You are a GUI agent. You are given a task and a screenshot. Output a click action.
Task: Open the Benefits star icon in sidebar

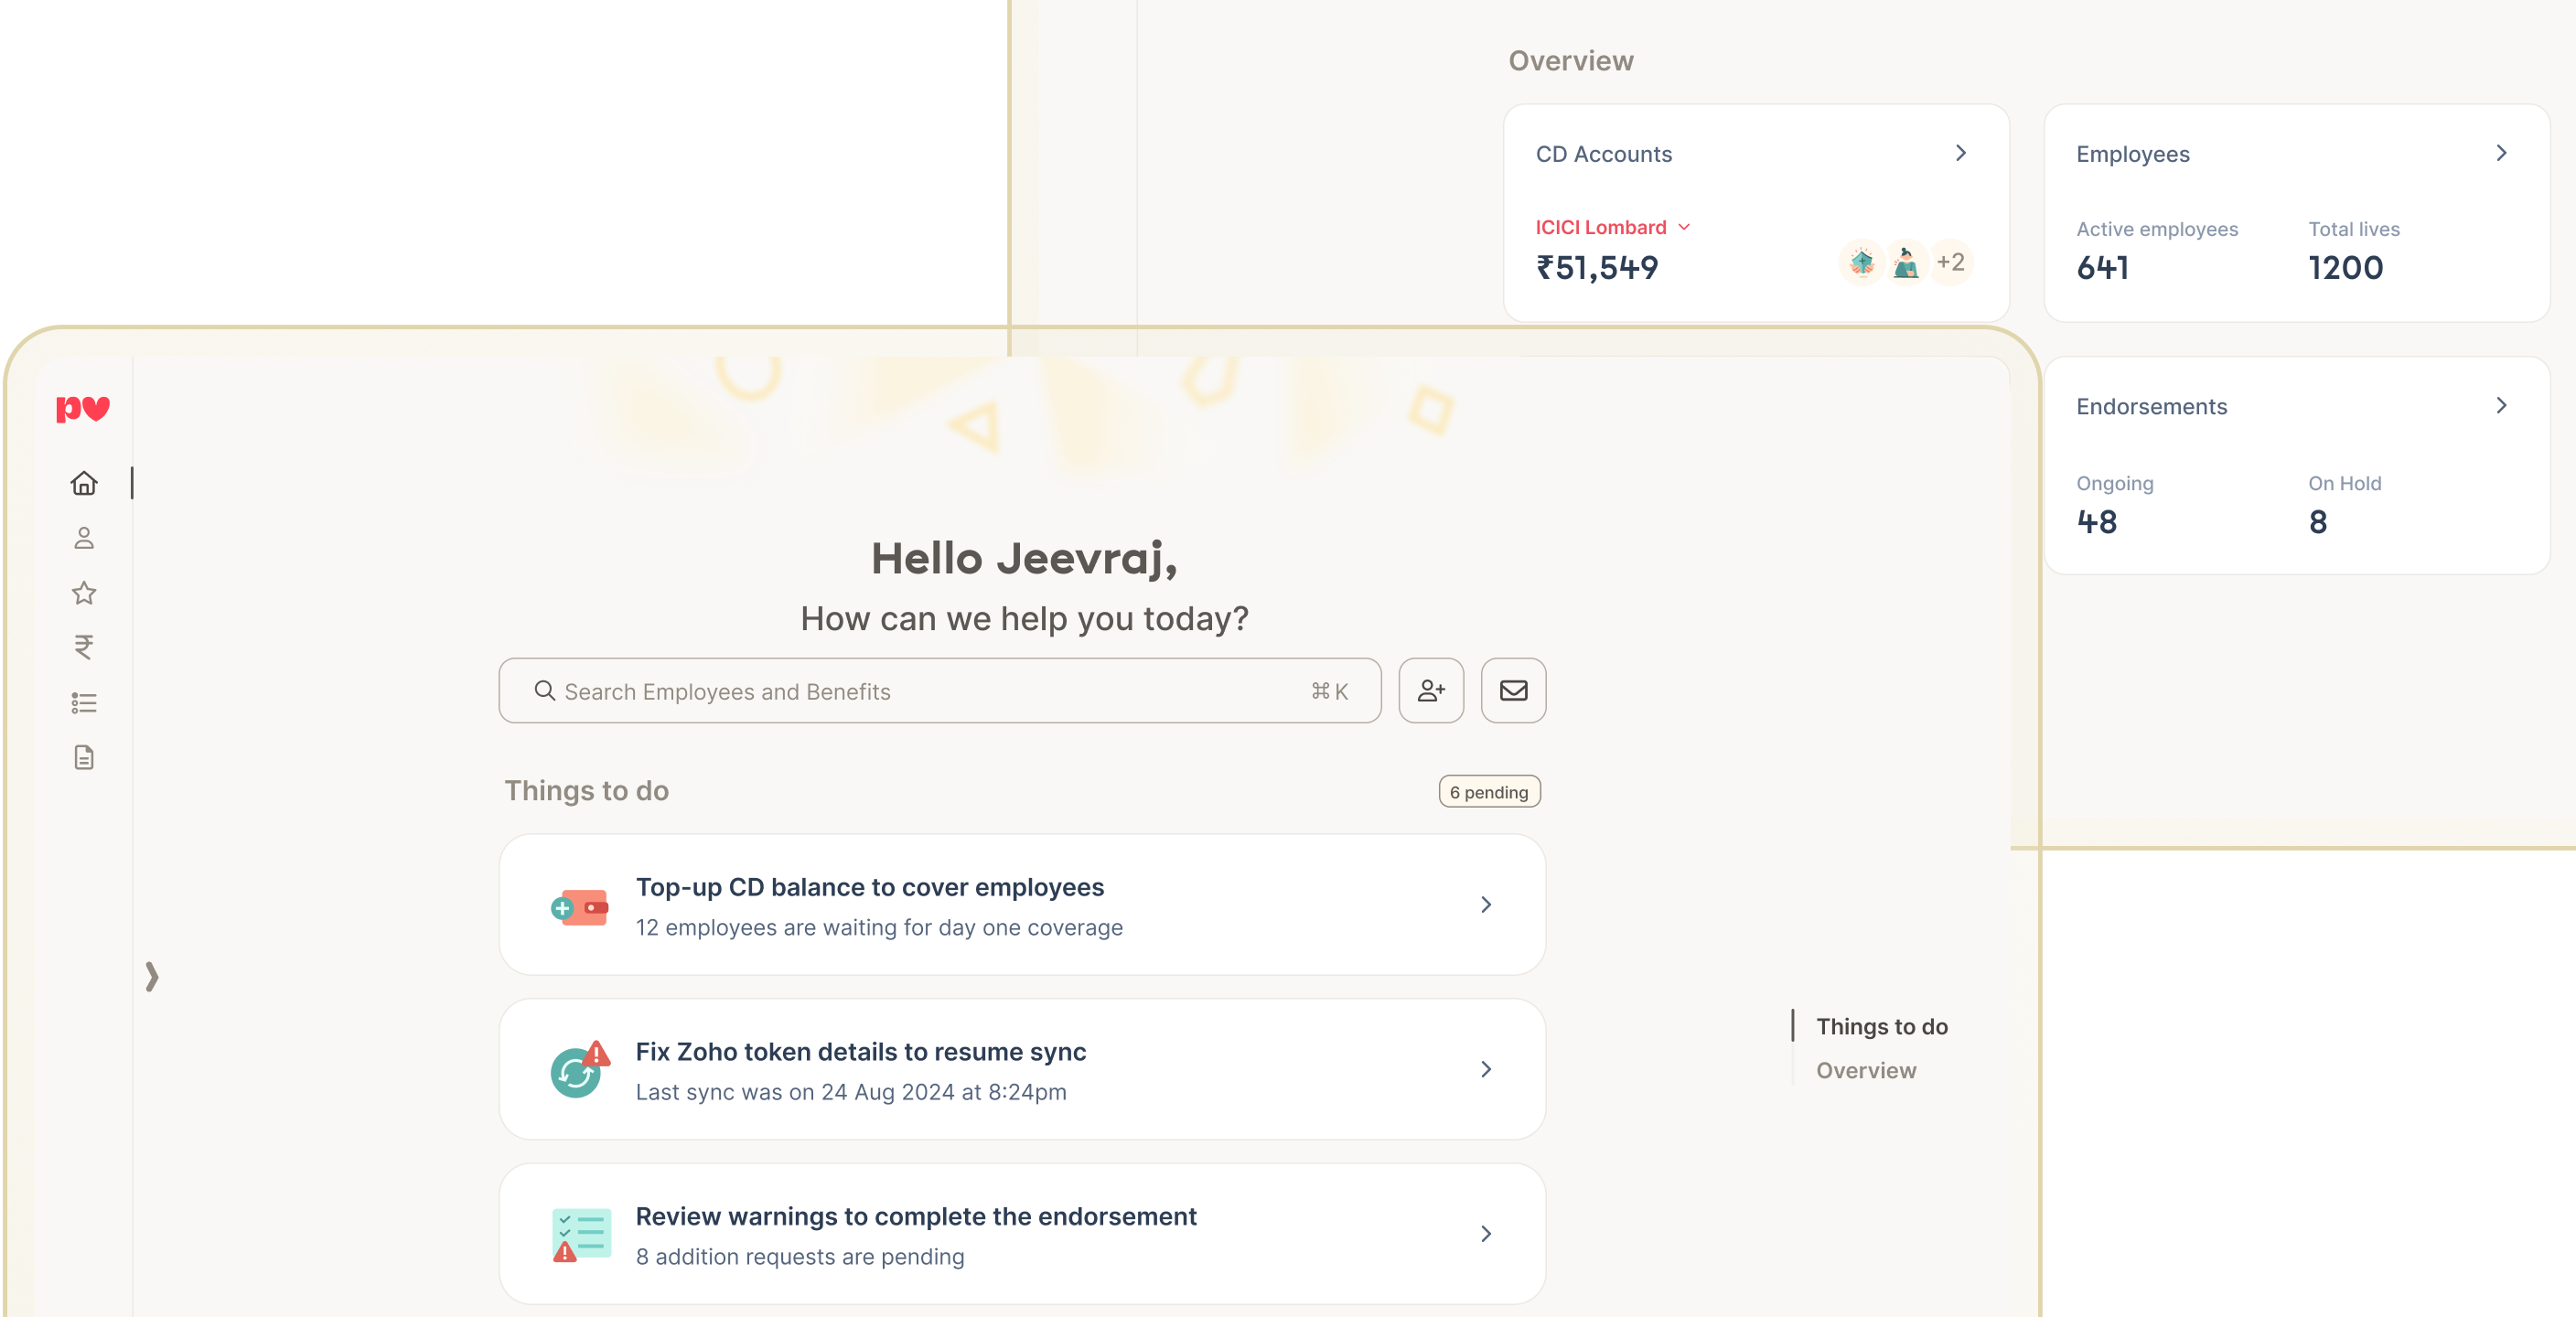pos(84,593)
